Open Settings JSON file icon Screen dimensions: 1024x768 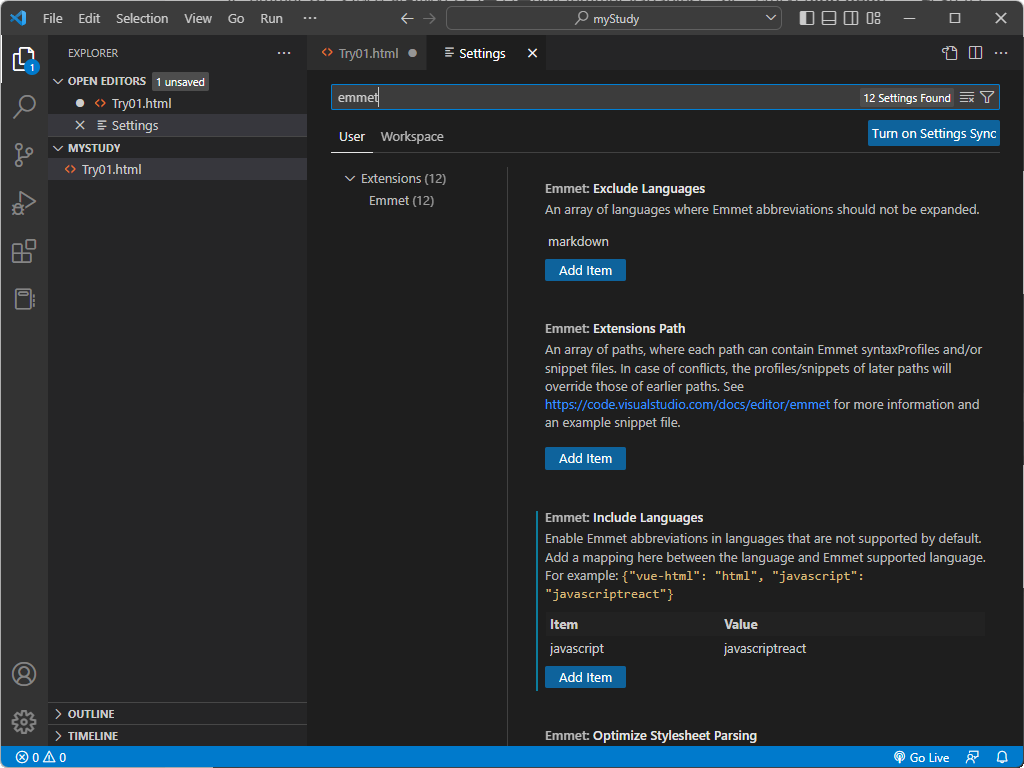tap(950, 53)
